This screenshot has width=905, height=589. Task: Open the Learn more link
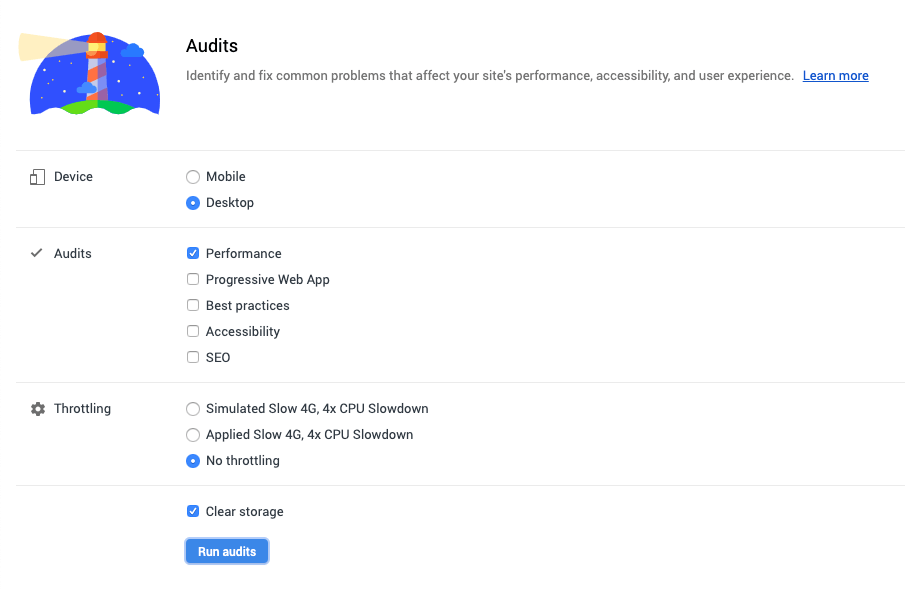point(835,75)
